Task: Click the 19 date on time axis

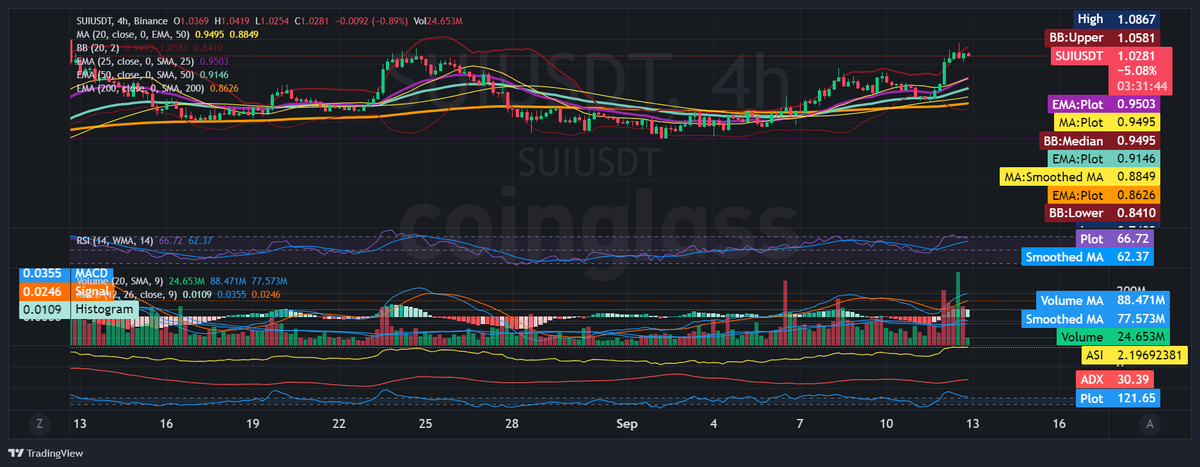Action: tap(253, 424)
